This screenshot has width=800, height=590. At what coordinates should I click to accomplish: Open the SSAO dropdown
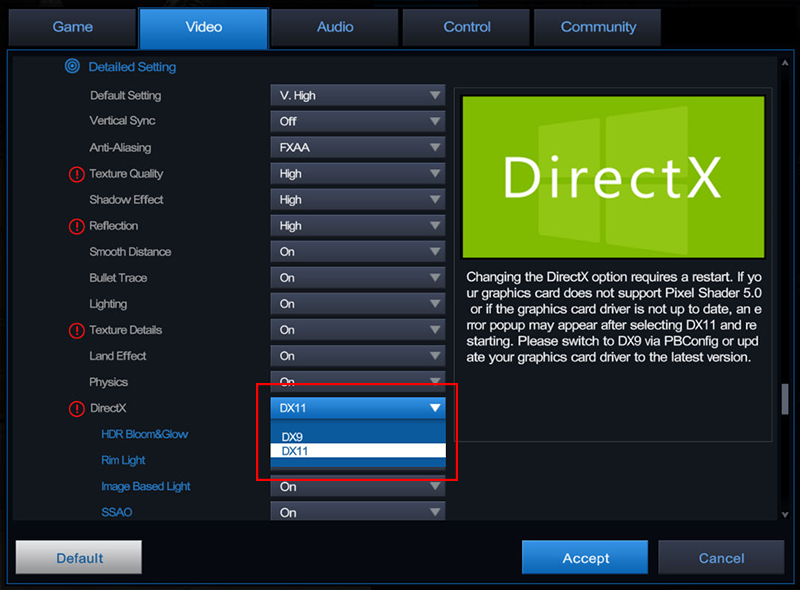click(358, 511)
